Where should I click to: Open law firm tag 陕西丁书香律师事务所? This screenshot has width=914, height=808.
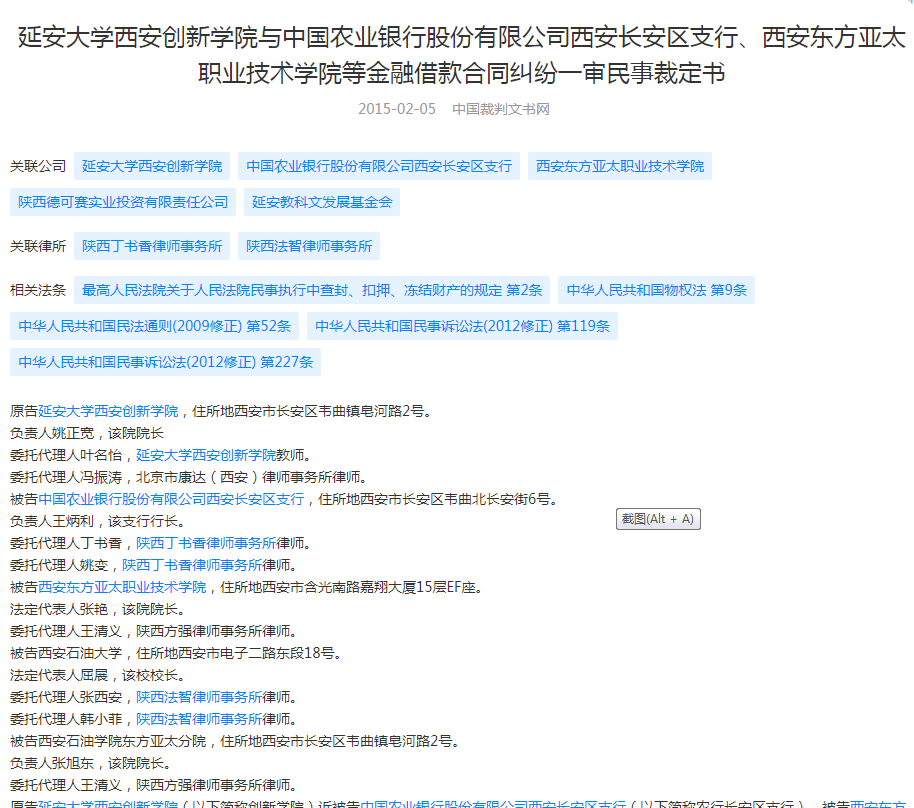[x=152, y=246]
